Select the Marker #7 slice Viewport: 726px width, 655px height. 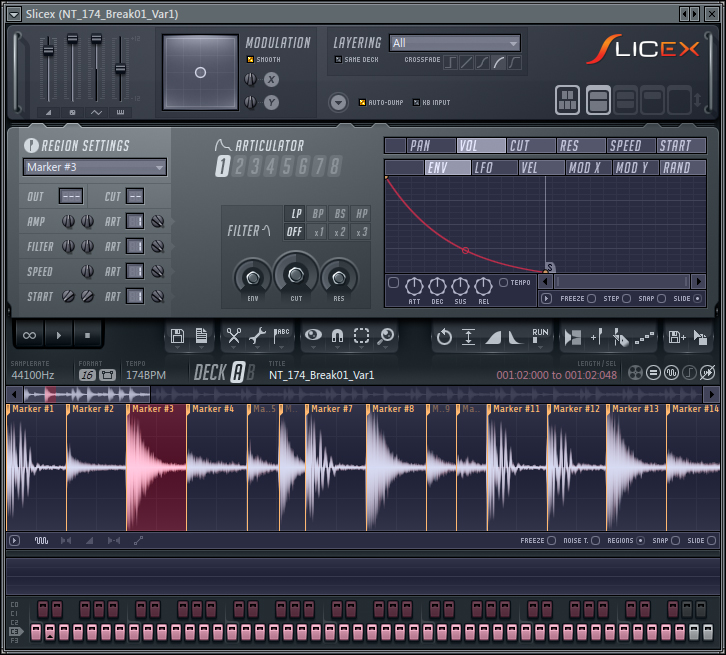pyautogui.click(x=336, y=468)
